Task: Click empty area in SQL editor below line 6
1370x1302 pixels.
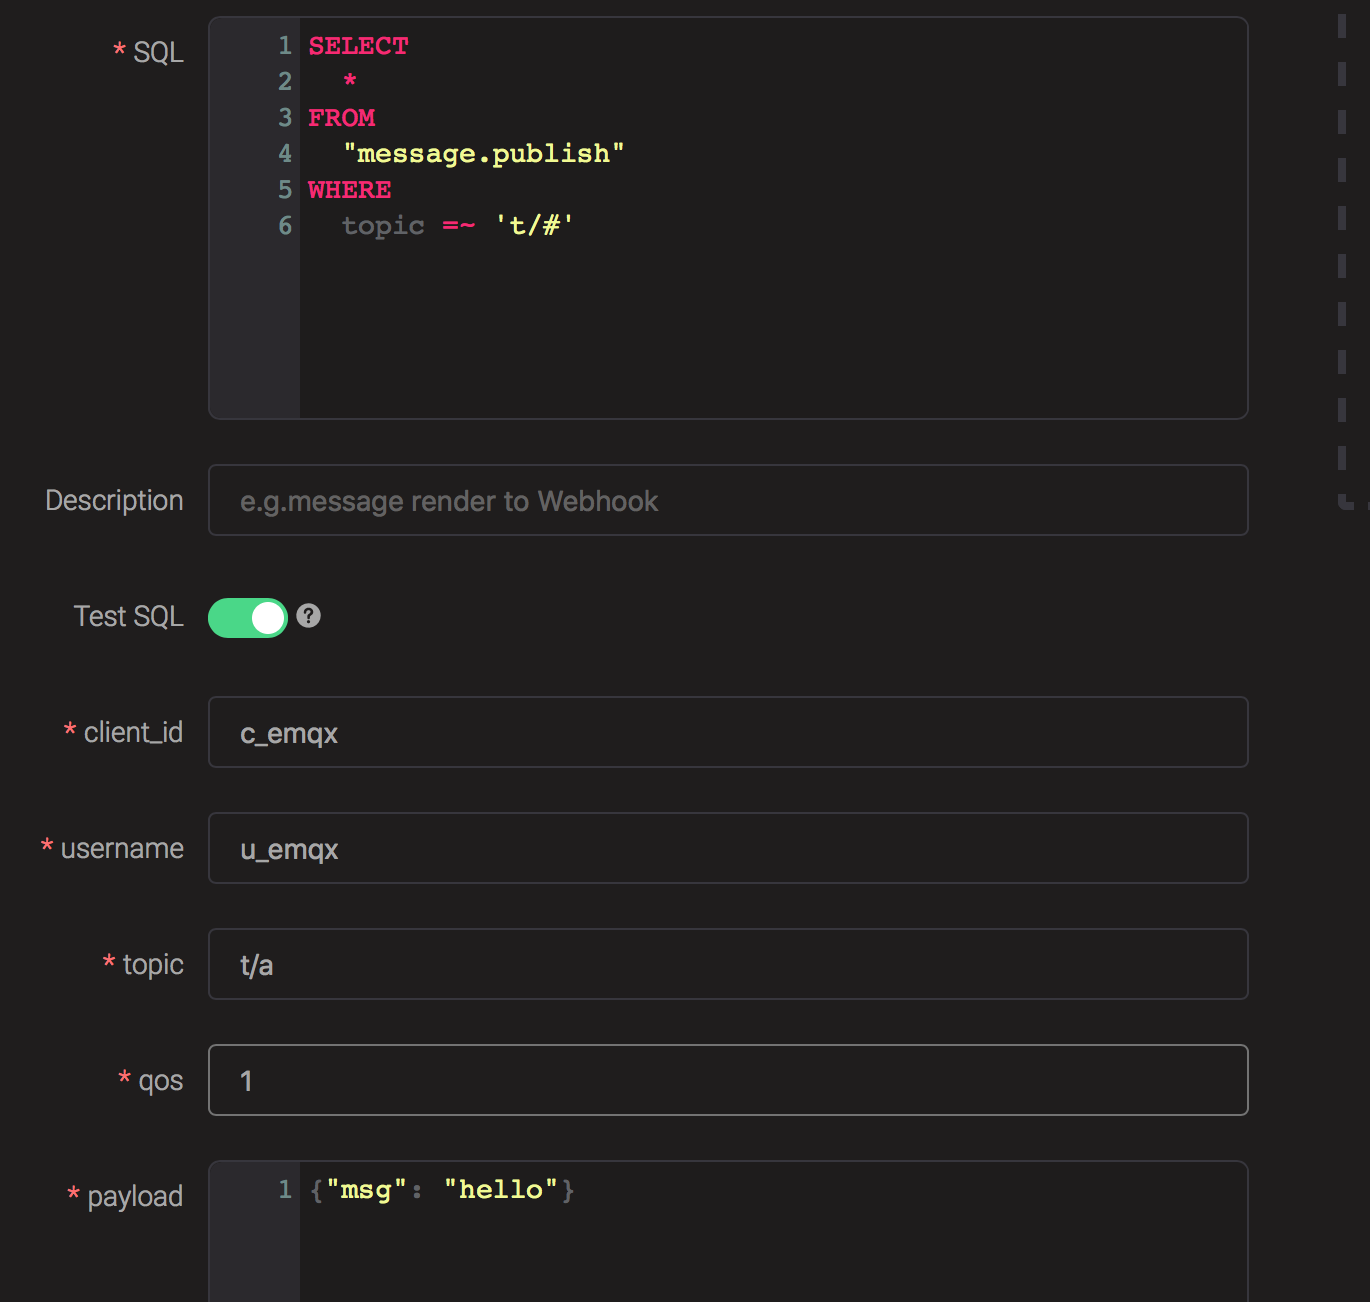Action: [x=773, y=330]
